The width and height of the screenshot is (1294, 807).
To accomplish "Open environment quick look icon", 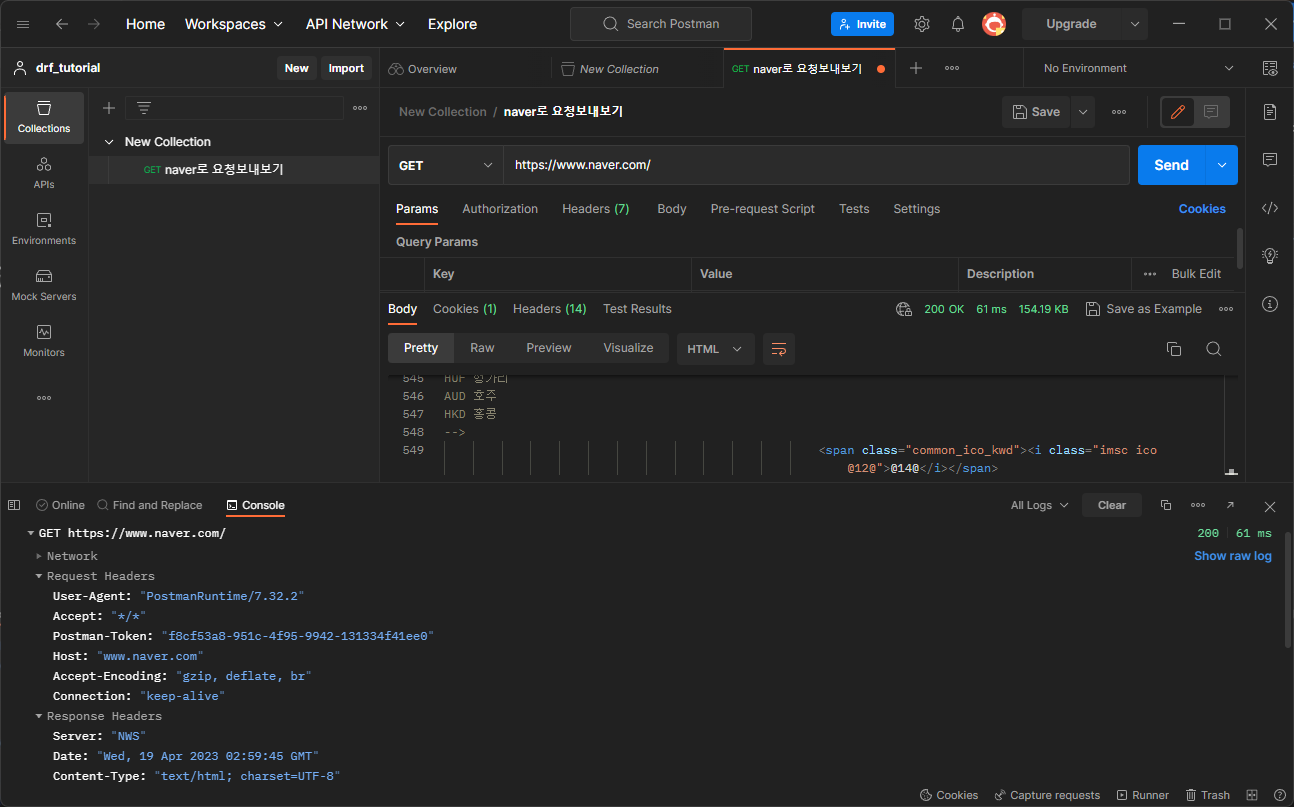I will pos(1270,68).
